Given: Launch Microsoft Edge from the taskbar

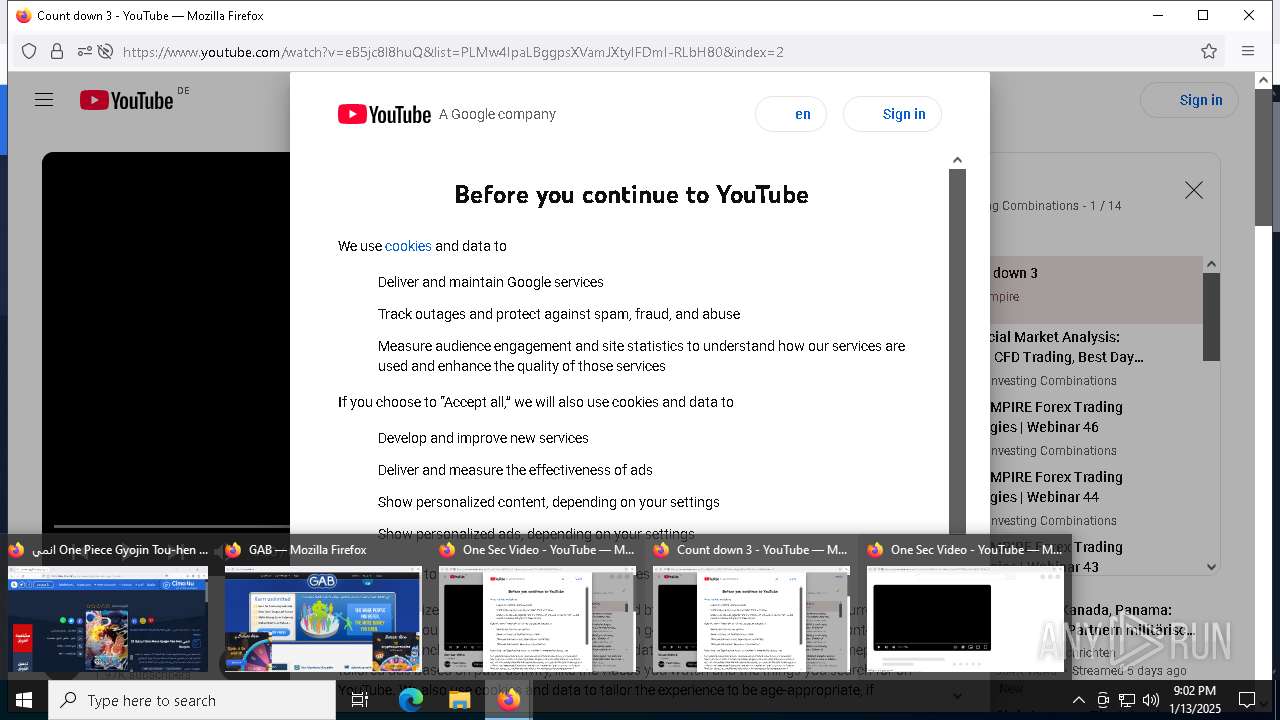Looking at the screenshot, I should [x=411, y=700].
